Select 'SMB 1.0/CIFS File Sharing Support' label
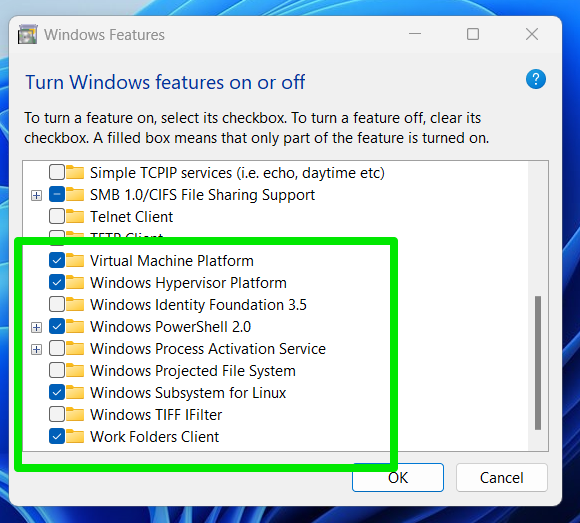This screenshot has height=523, width=580. coord(203,195)
